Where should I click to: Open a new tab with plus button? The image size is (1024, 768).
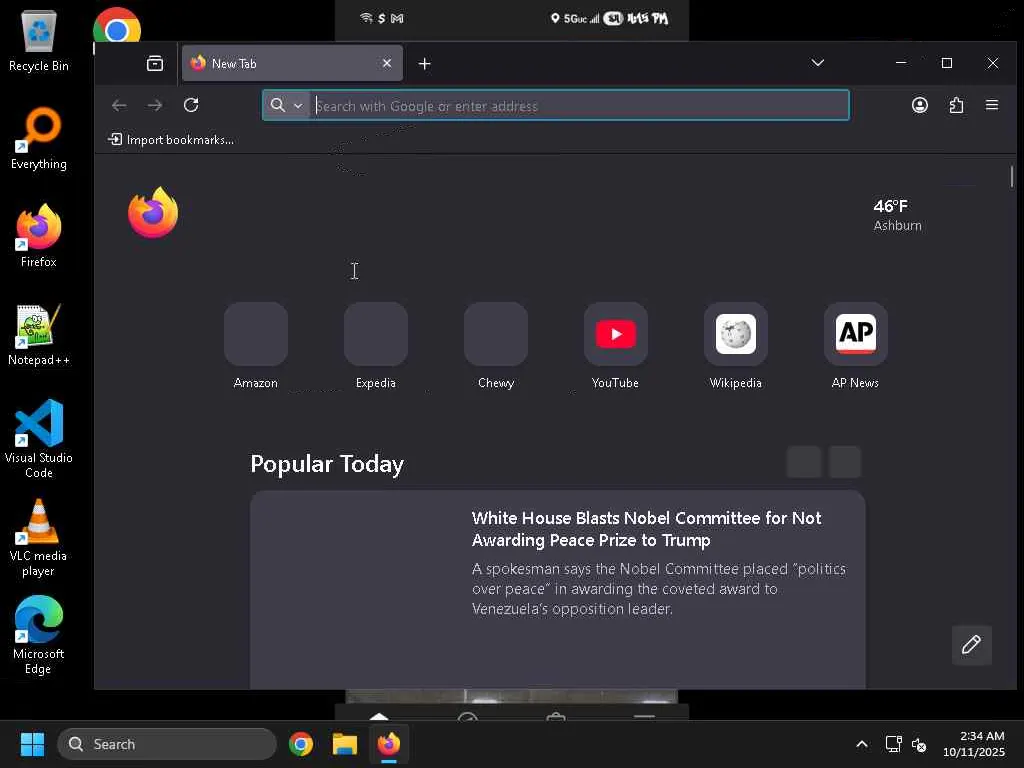click(424, 63)
